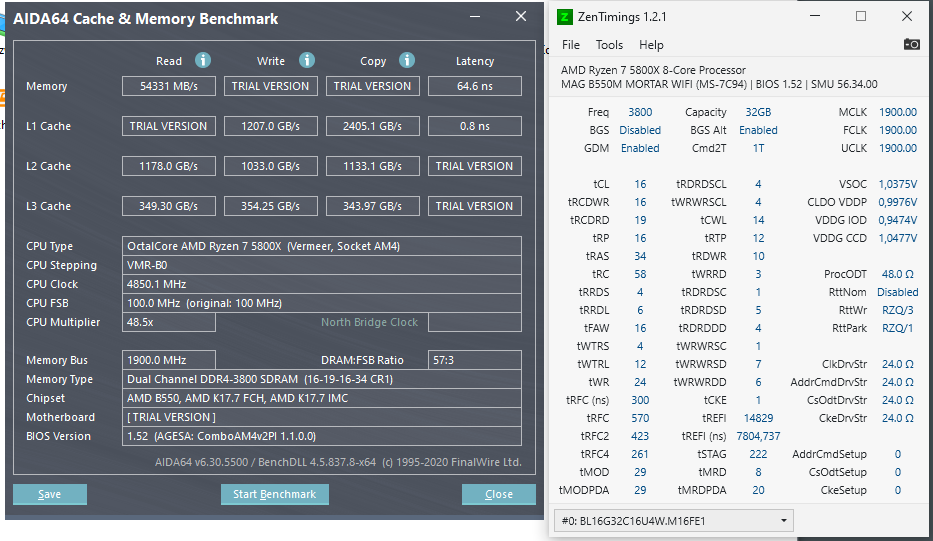
Task: Click the RttNom value Disabled
Action: (x=898, y=292)
